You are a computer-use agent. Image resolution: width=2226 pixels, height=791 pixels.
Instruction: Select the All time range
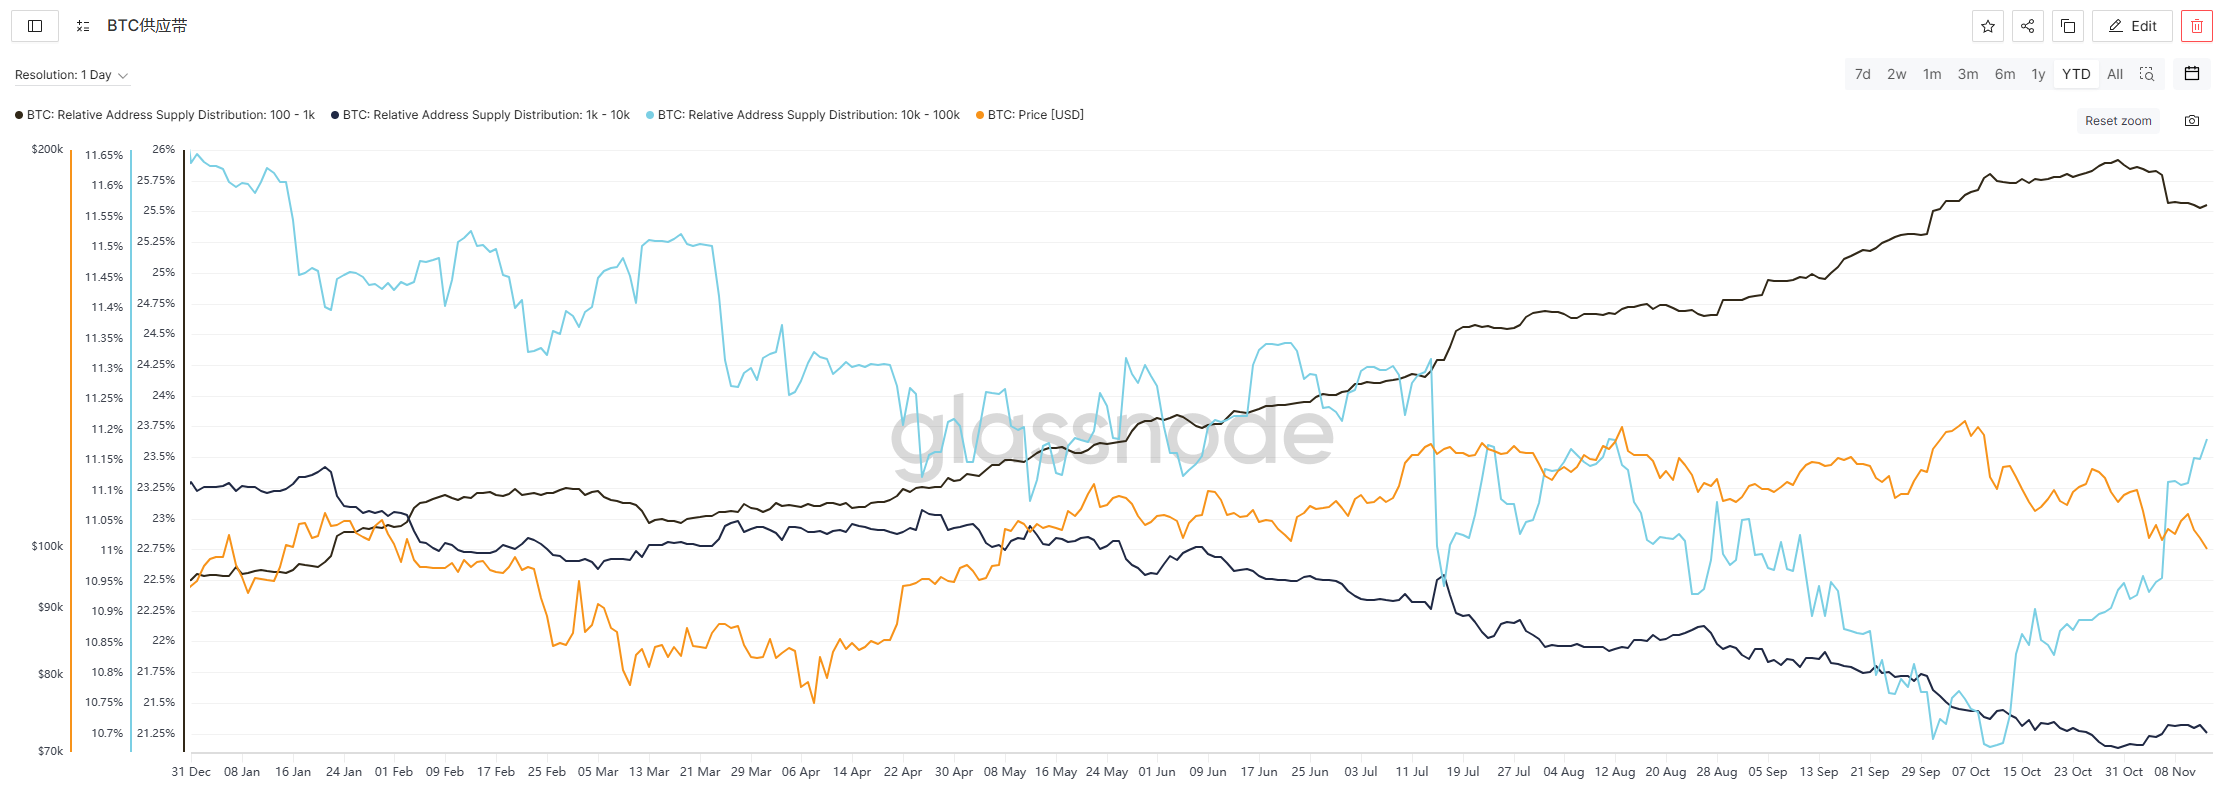click(x=2115, y=74)
